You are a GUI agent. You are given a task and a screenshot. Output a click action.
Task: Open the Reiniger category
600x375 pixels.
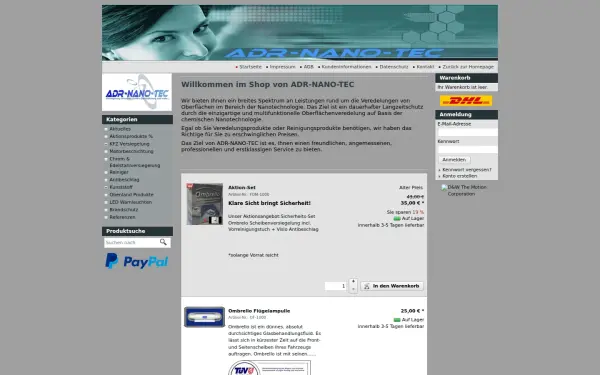[x=119, y=172]
